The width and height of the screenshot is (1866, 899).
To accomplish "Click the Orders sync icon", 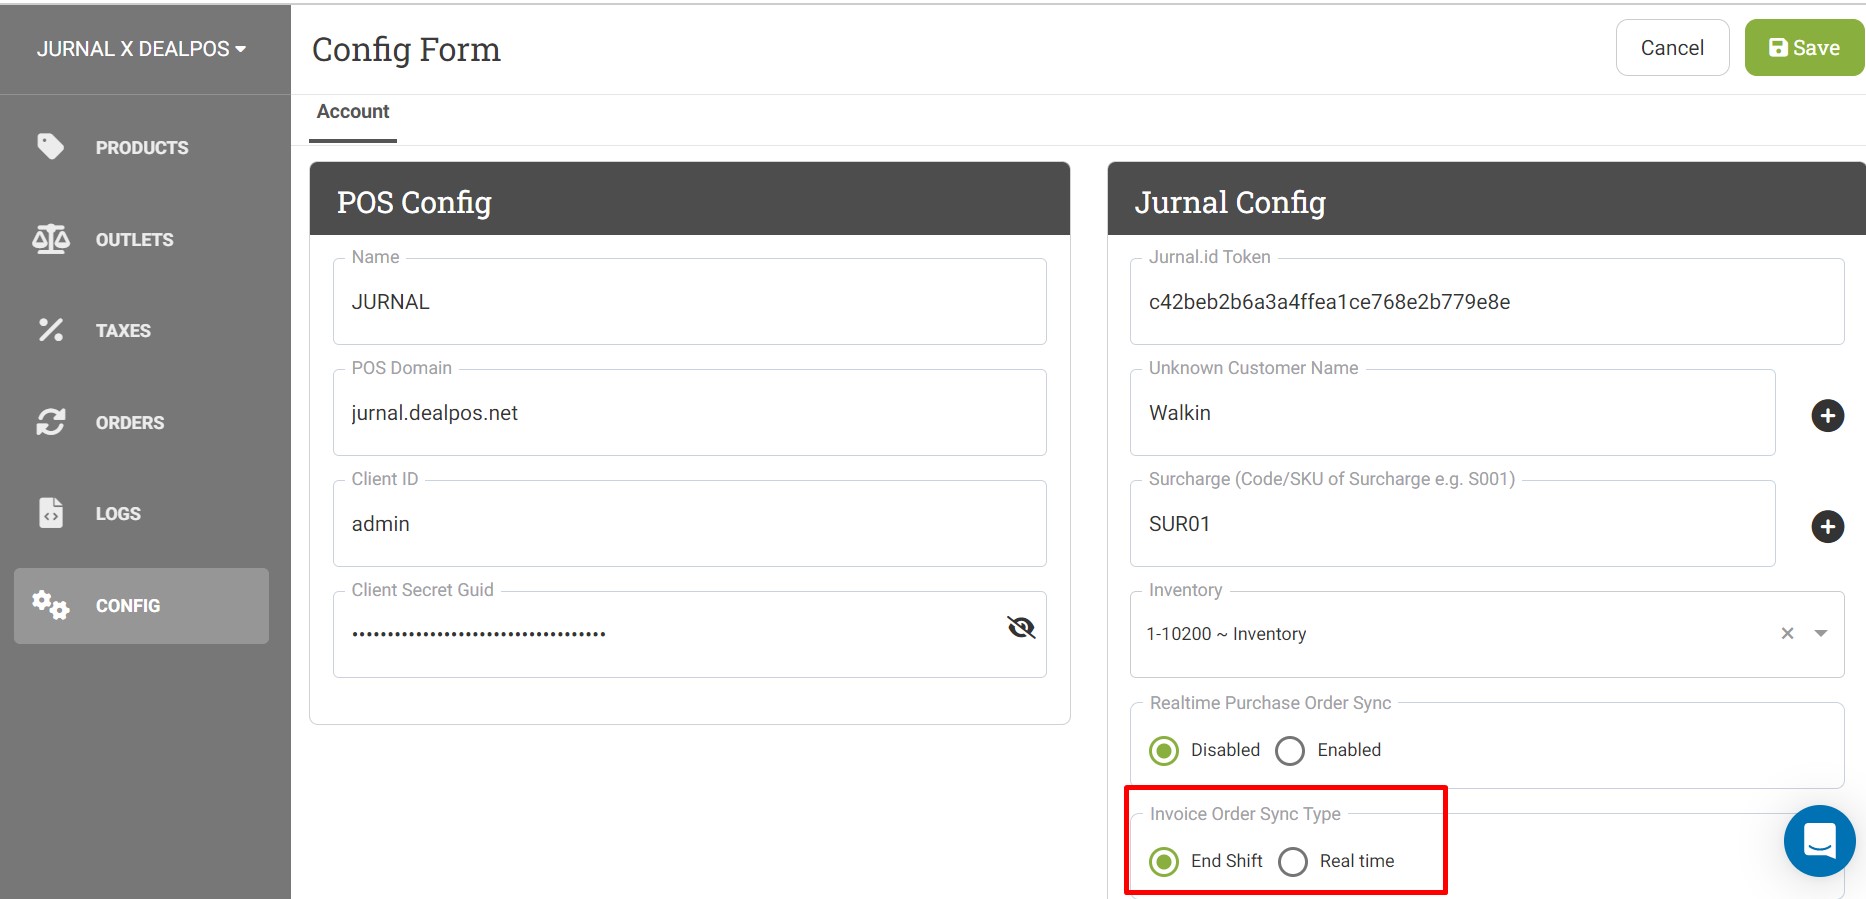I will [50, 422].
